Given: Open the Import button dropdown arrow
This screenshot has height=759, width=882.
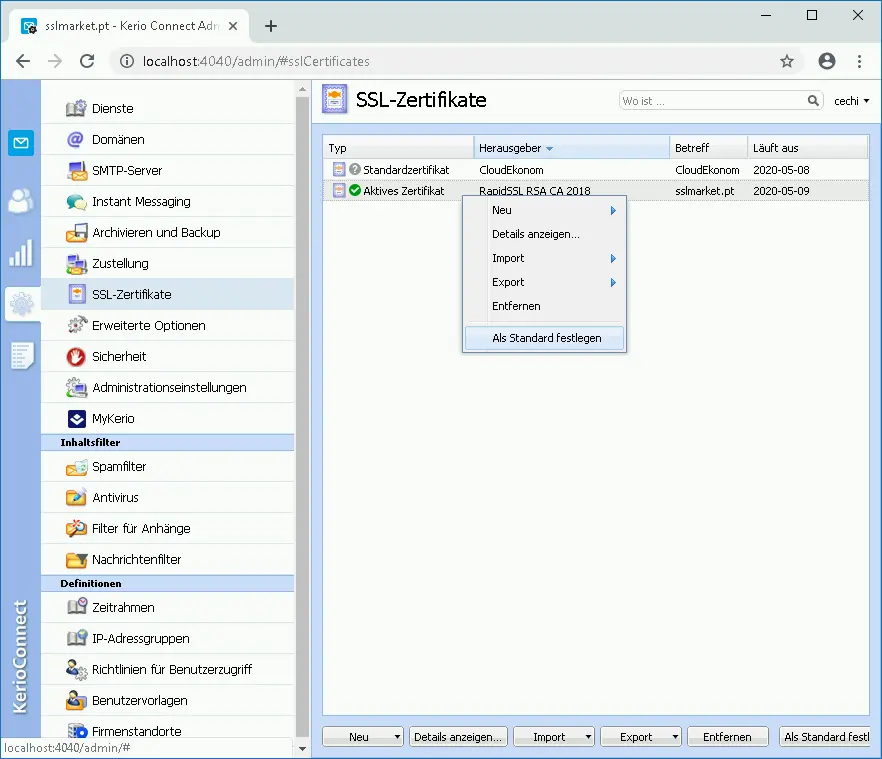Looking at the screenshot, I should point(588,736).
